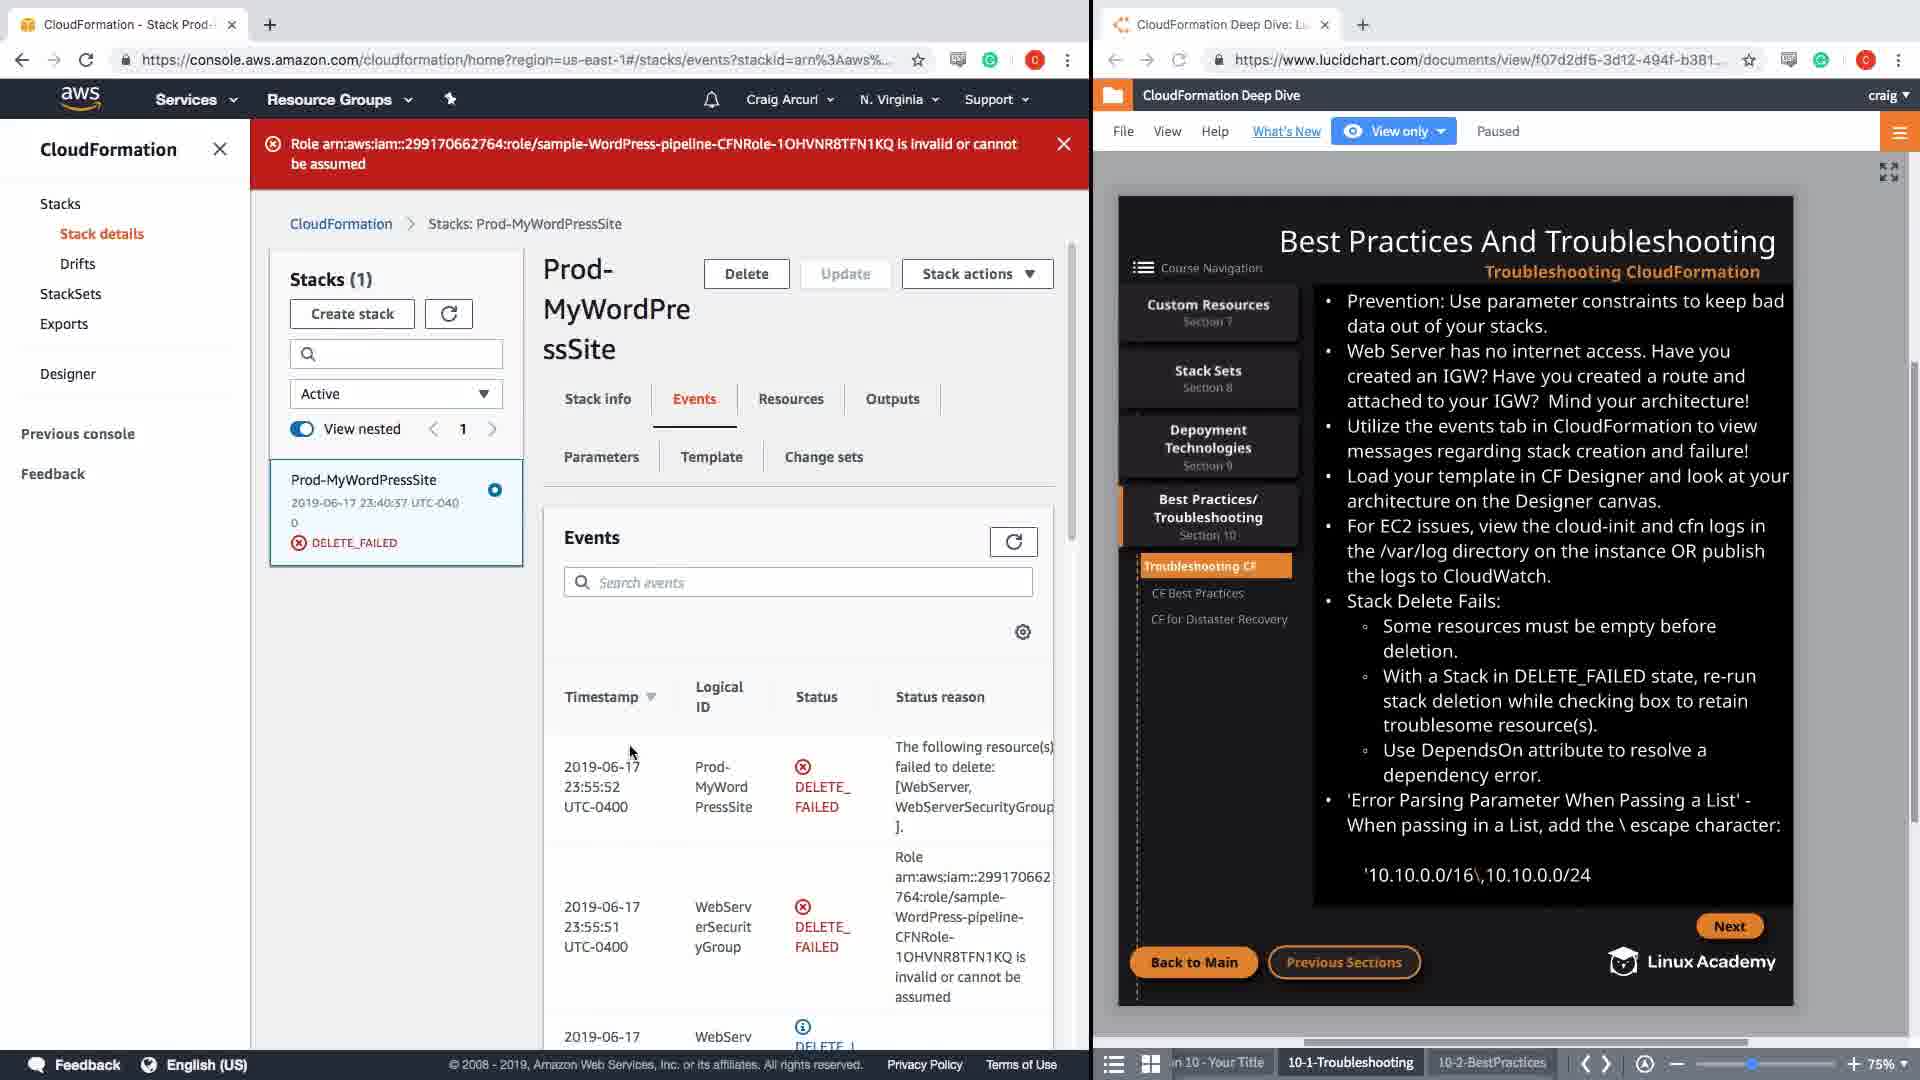The width and height of the screenshot is (1920, 1080).
Task: Open events table settings gear
Action: tap(1022, 632)
